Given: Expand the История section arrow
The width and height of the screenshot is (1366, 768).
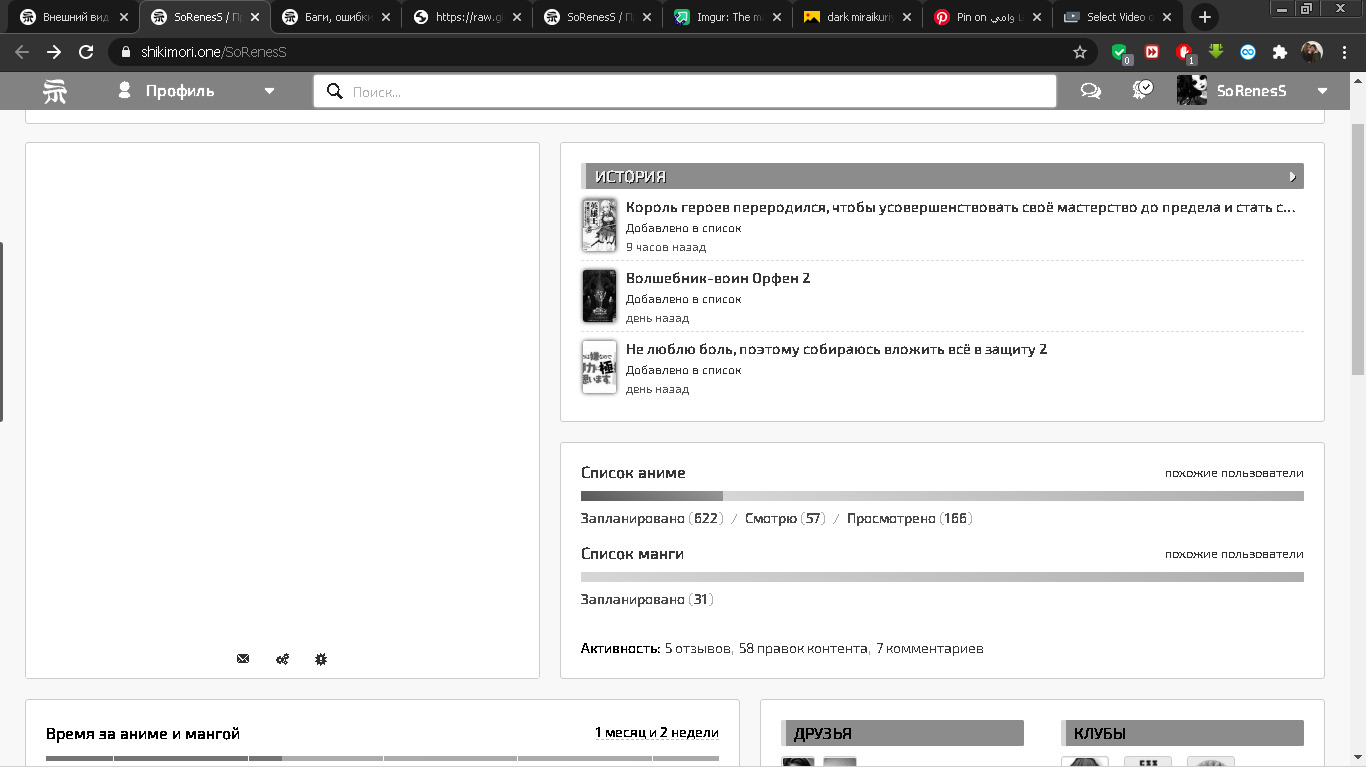Looking at the screenshot, I should (1292, 177).
